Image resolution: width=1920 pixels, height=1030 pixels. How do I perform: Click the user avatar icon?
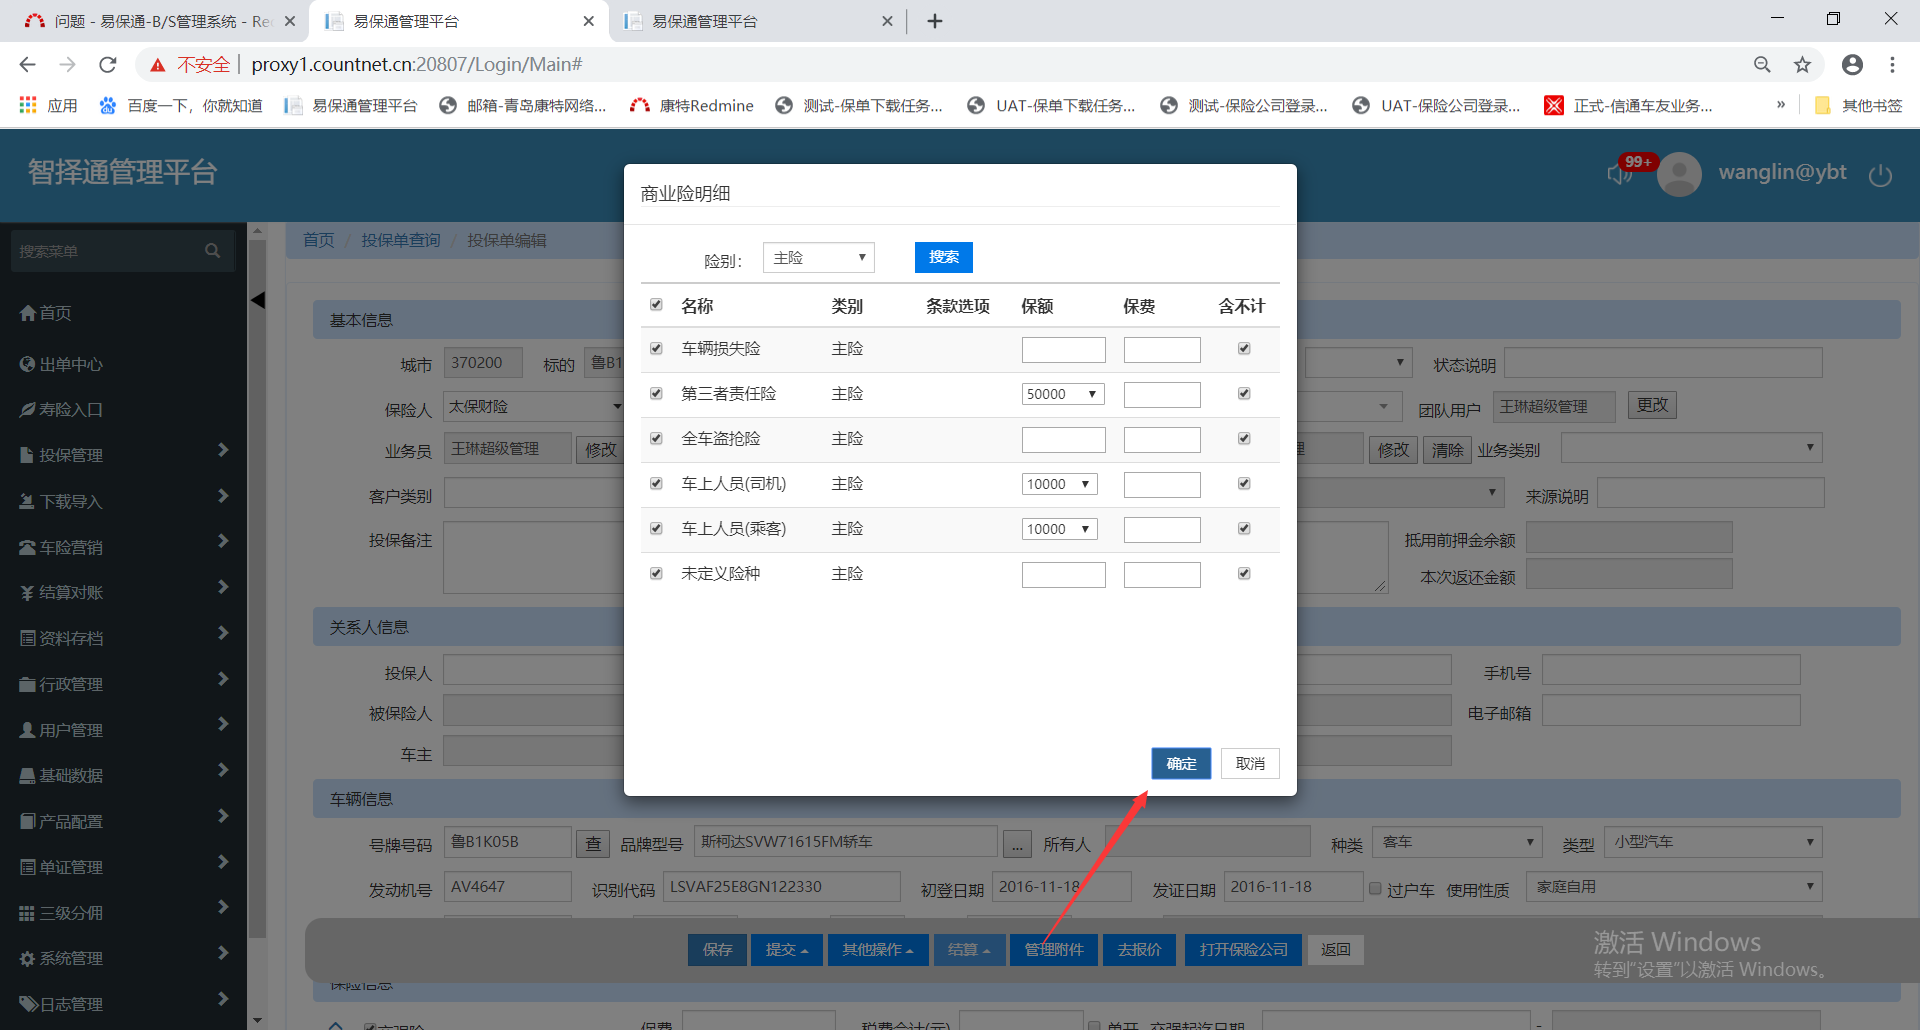click(1679, 174)
